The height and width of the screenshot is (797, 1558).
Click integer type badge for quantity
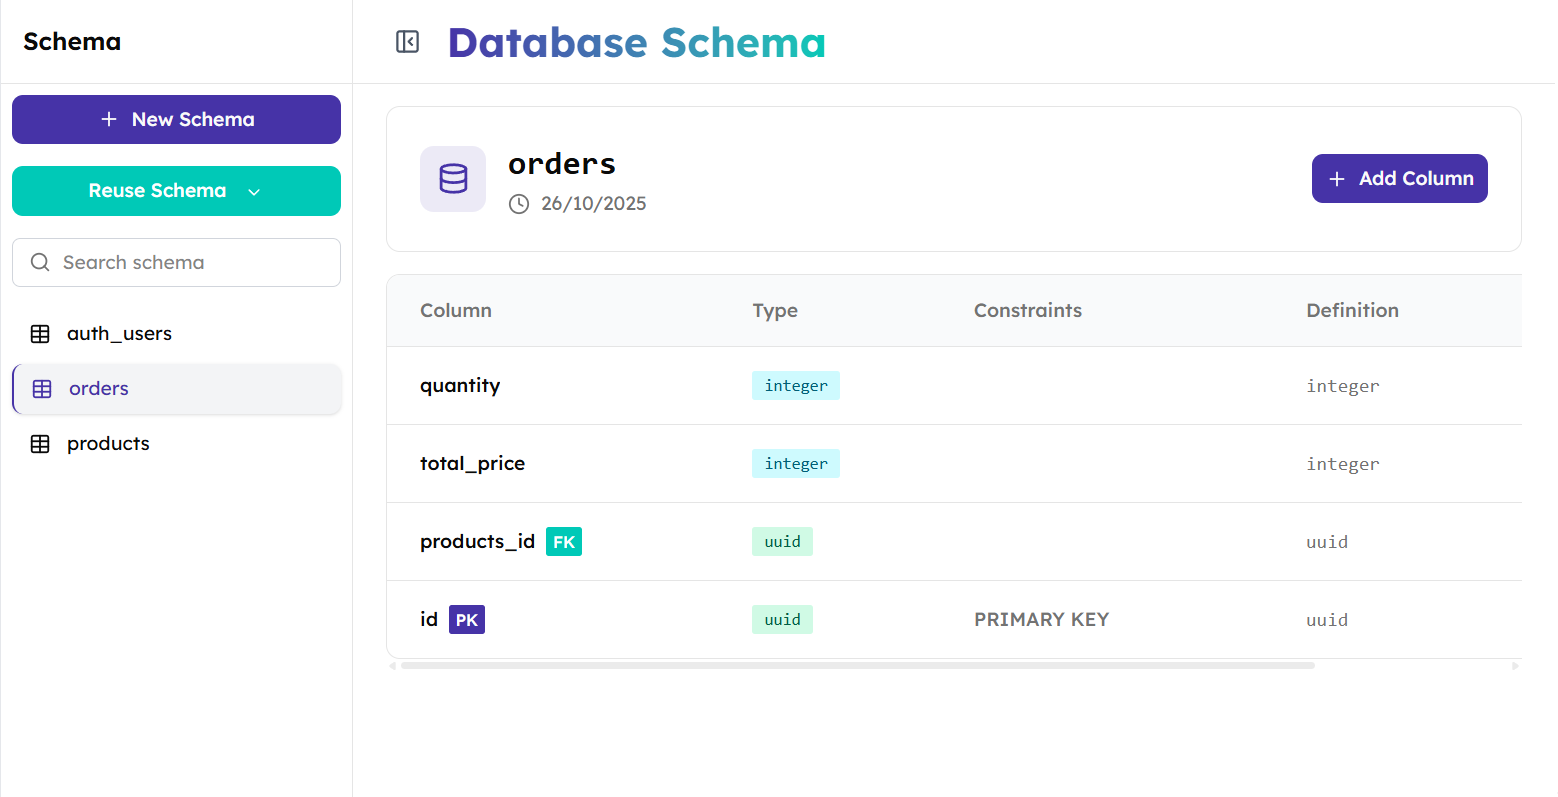coord(796,386)
